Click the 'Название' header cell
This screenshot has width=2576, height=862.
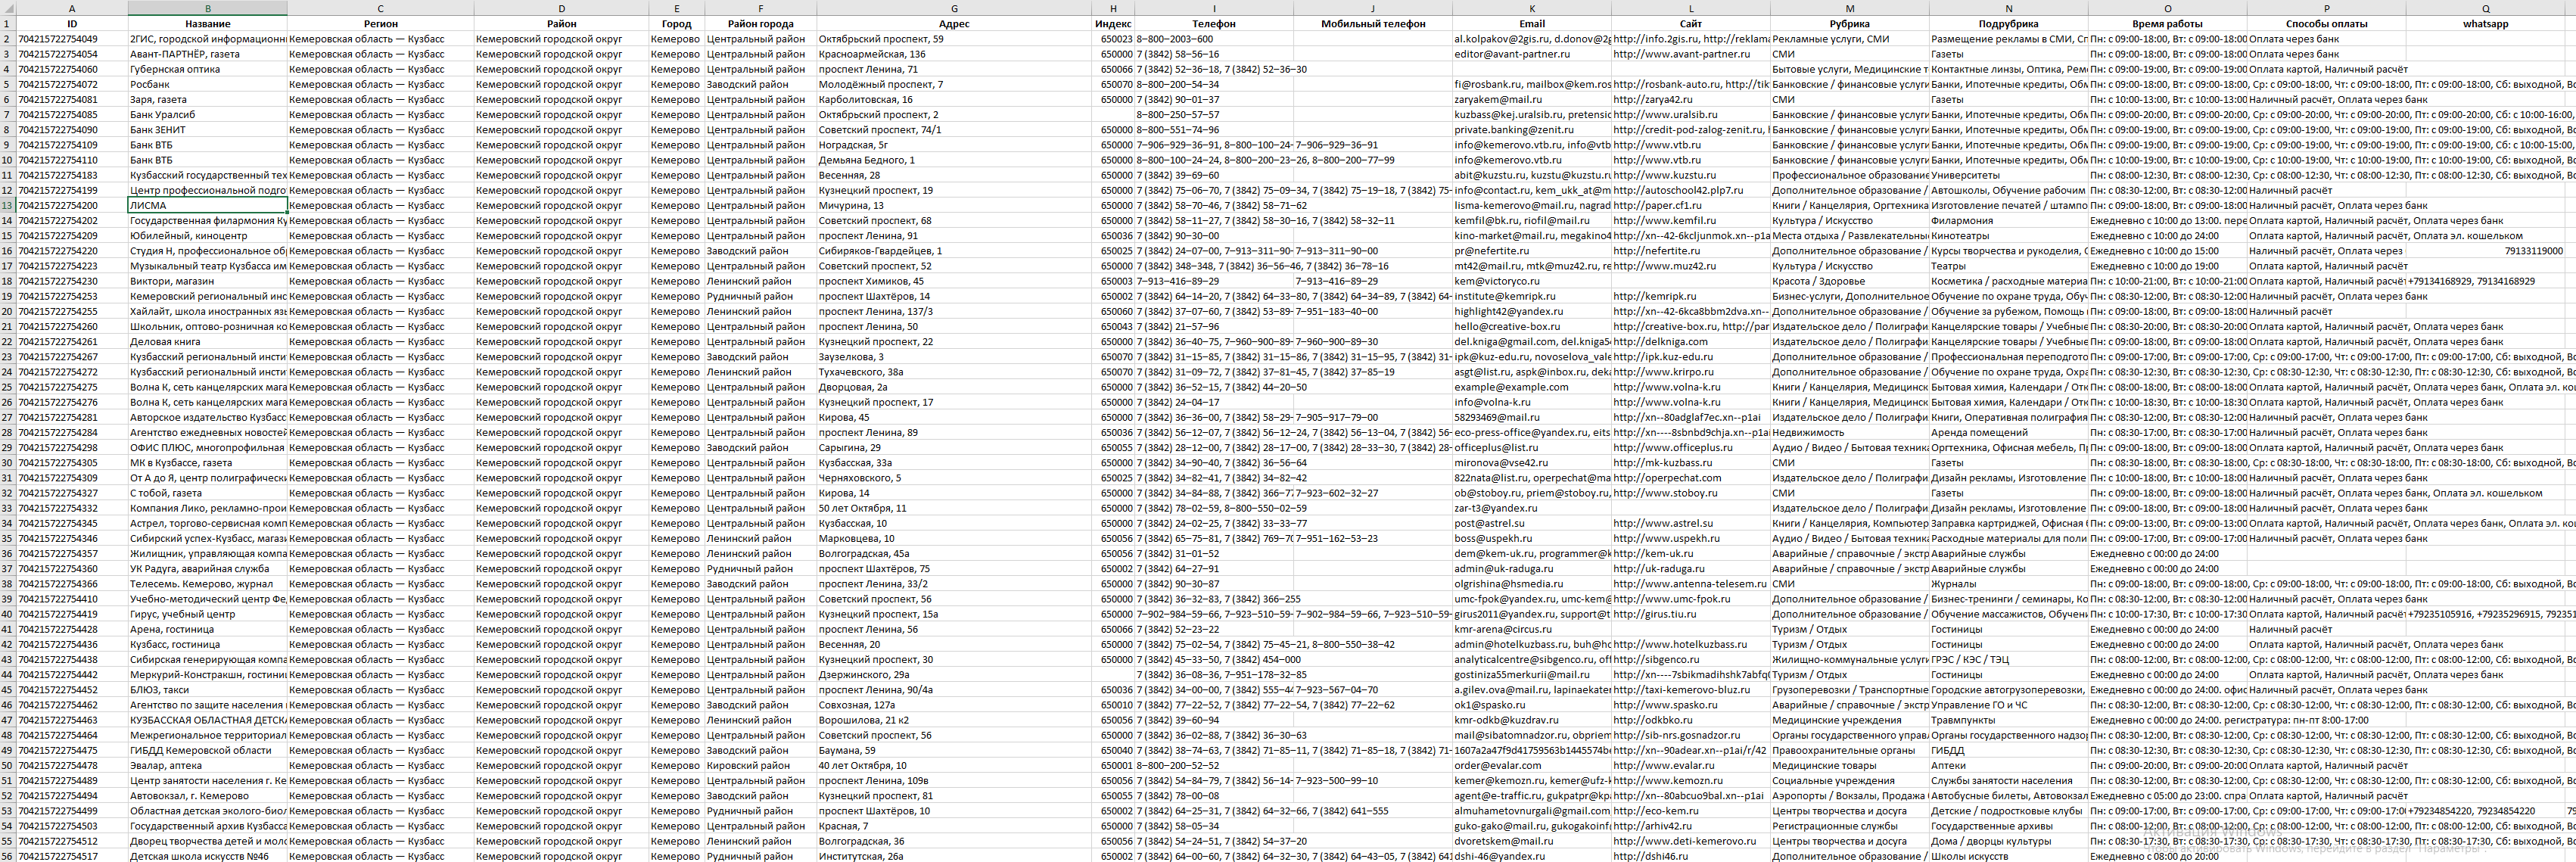tap(207, 24)
